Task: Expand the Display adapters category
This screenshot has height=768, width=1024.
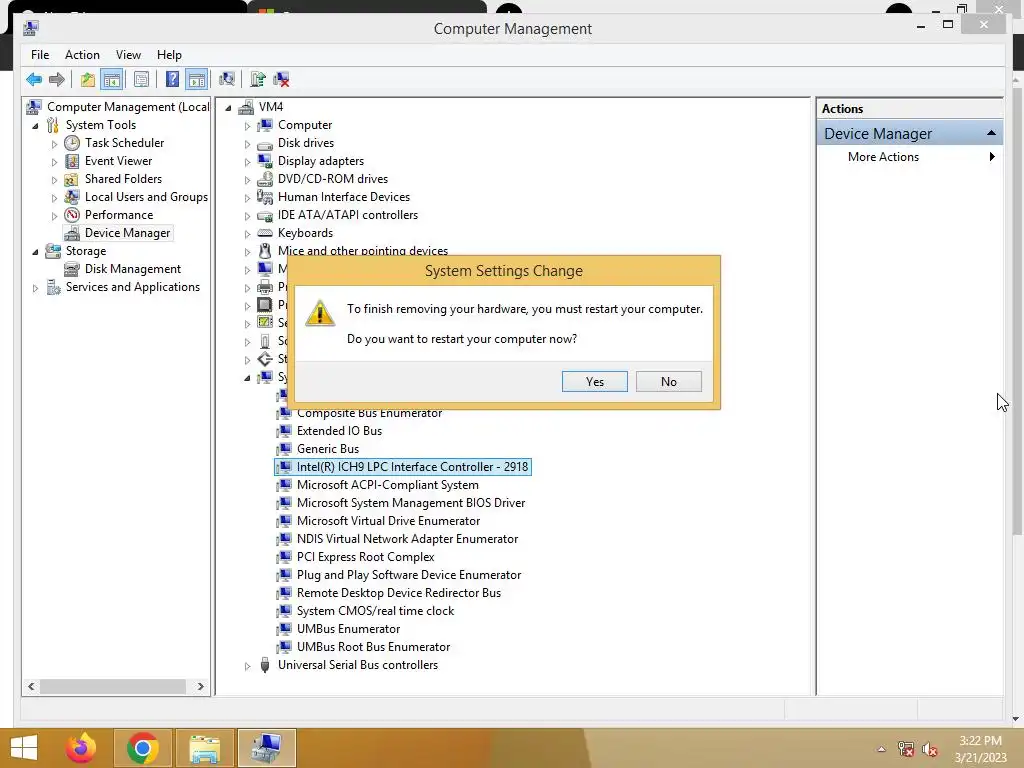Action: pos(248,162)
